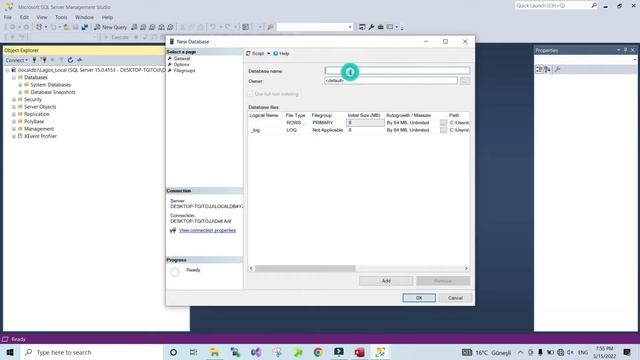Expand the Server Objects node
Viewport: 640px width, 360px height.
coord(14,107)
